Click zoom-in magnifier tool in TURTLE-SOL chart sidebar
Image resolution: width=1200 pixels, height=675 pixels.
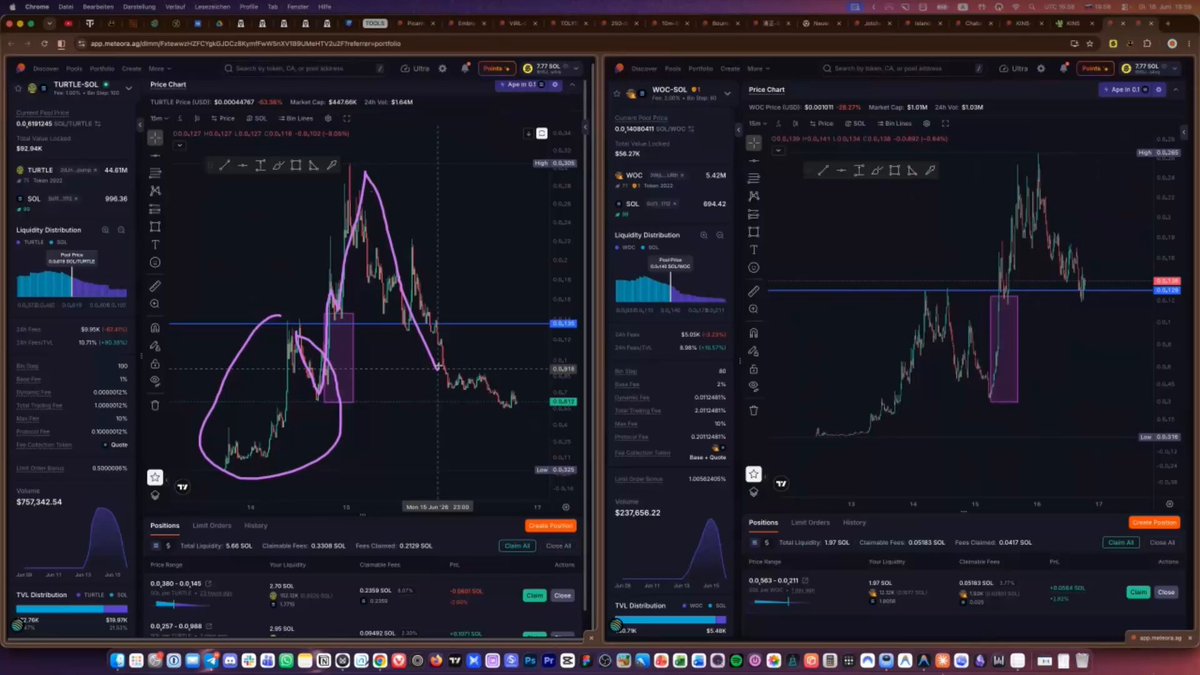coord(155,303)
